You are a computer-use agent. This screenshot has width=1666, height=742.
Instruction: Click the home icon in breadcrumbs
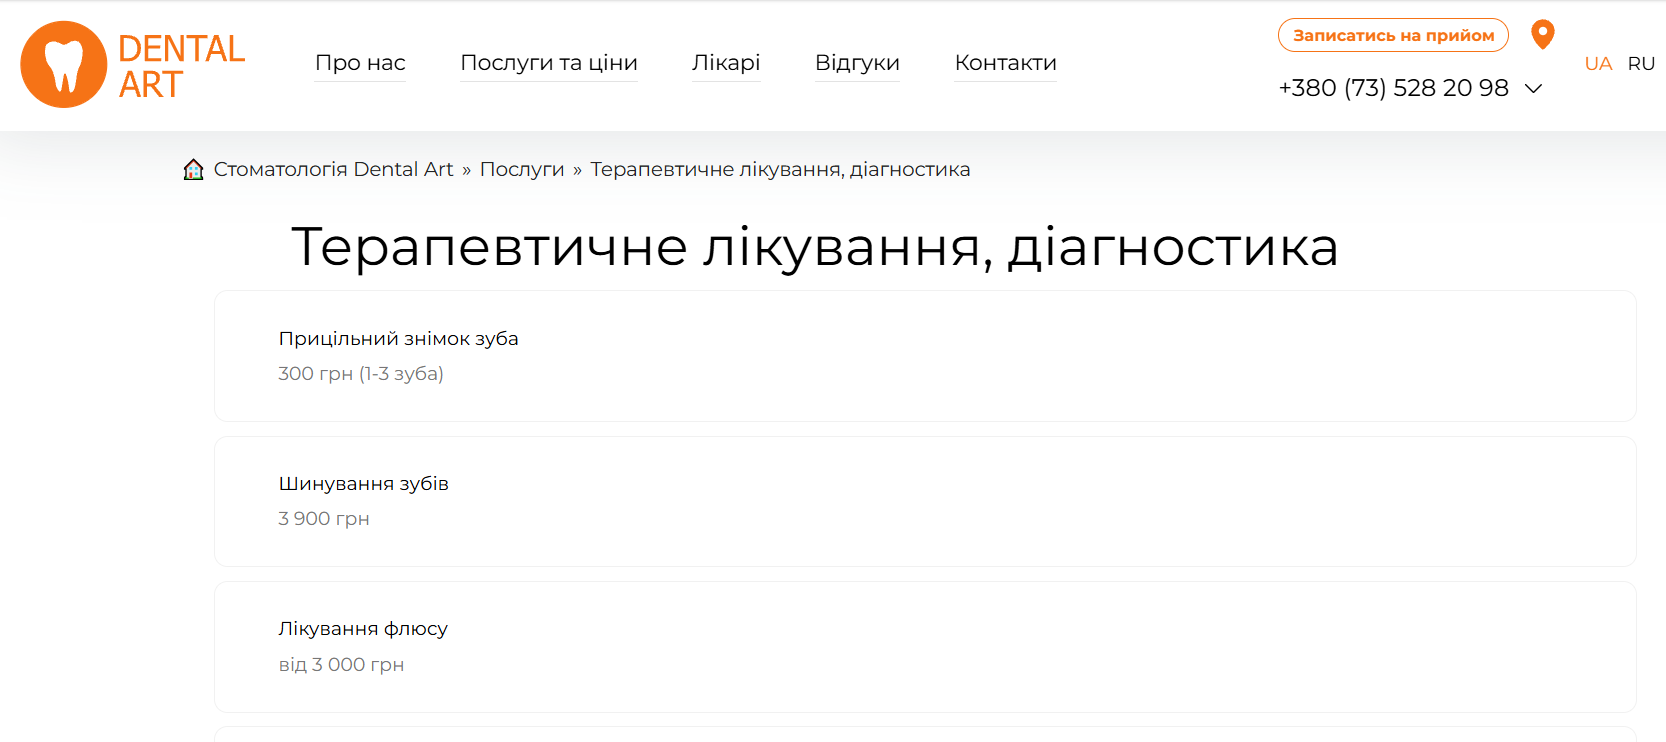(x=194, y=170)
